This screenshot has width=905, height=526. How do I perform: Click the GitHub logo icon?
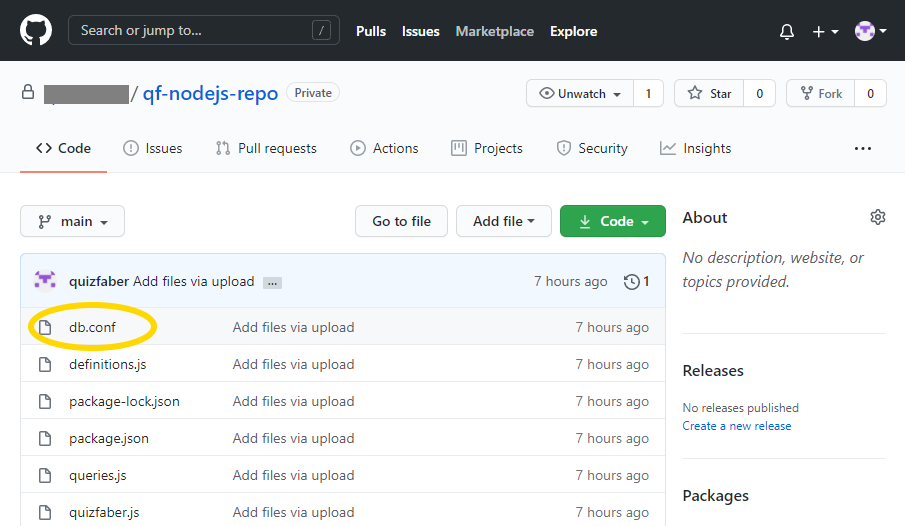tap(35, 31)
